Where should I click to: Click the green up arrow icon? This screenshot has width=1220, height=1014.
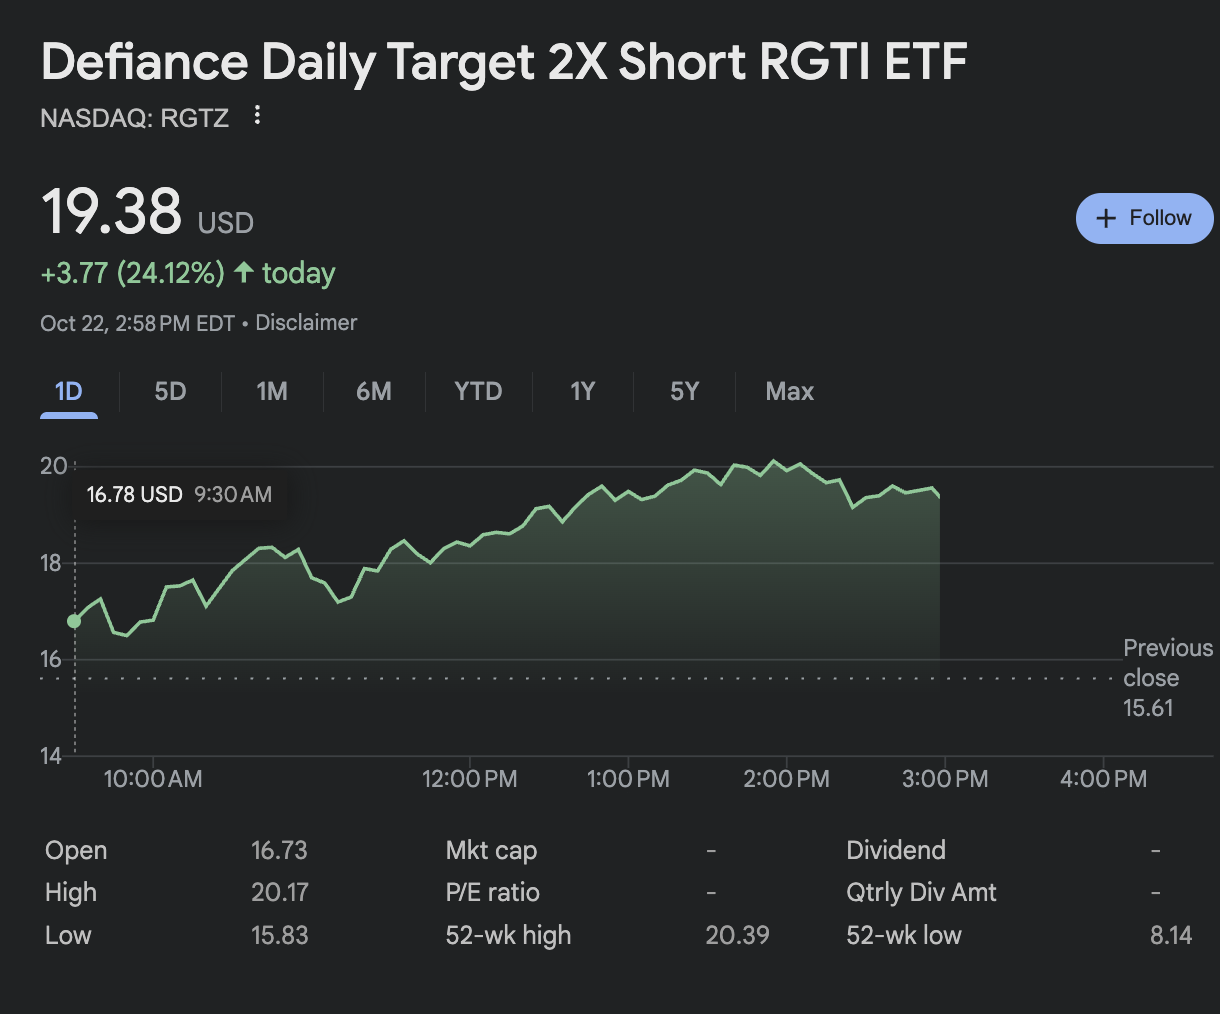[243, 272]
